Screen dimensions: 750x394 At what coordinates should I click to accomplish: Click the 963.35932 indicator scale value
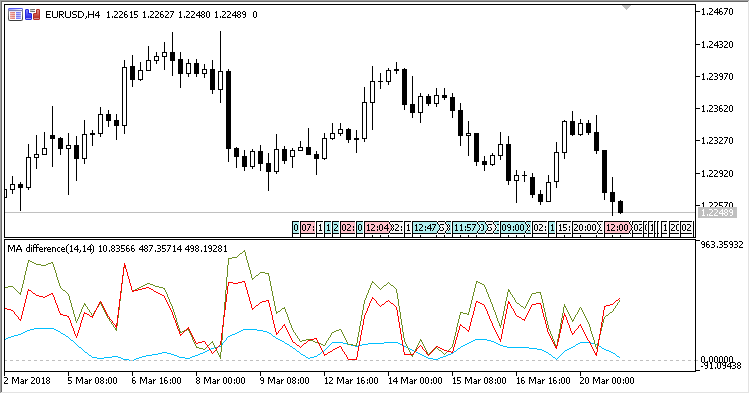[x=722, y=245]
